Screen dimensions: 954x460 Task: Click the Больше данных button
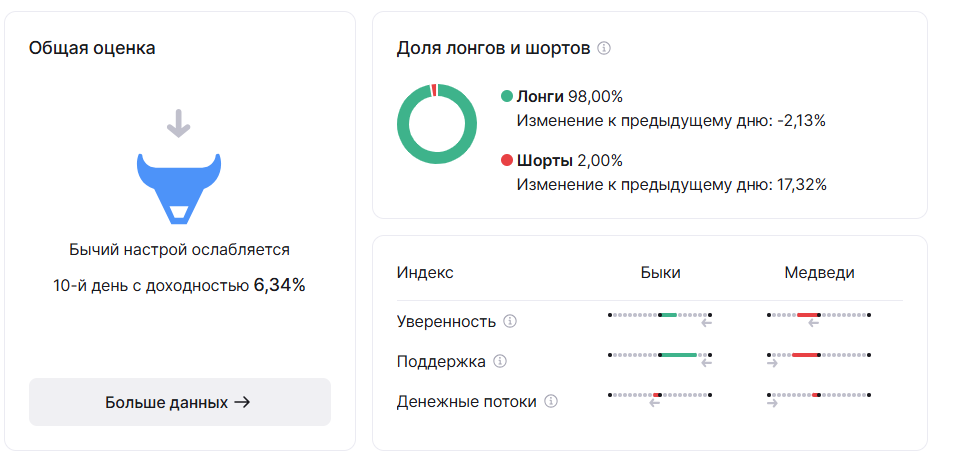click(x=180, y=402)
